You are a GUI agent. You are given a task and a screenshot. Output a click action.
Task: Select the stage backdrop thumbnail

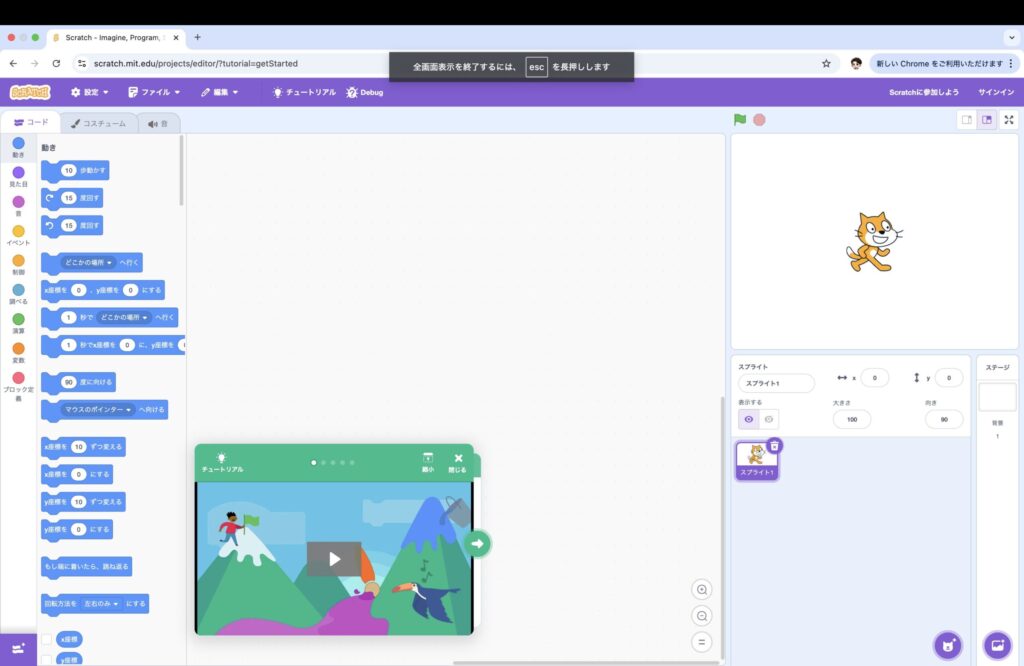pyautogui.click(x=997, y=397)
